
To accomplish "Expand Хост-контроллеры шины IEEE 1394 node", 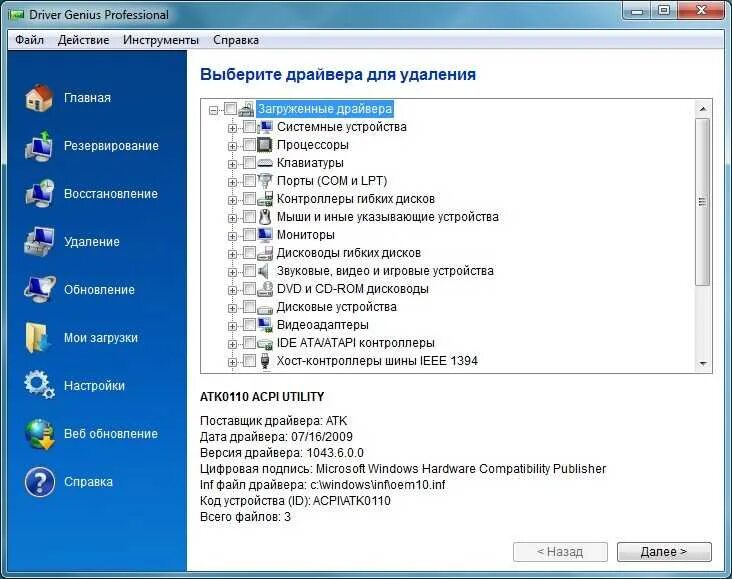I will click(x=232, y=362).
